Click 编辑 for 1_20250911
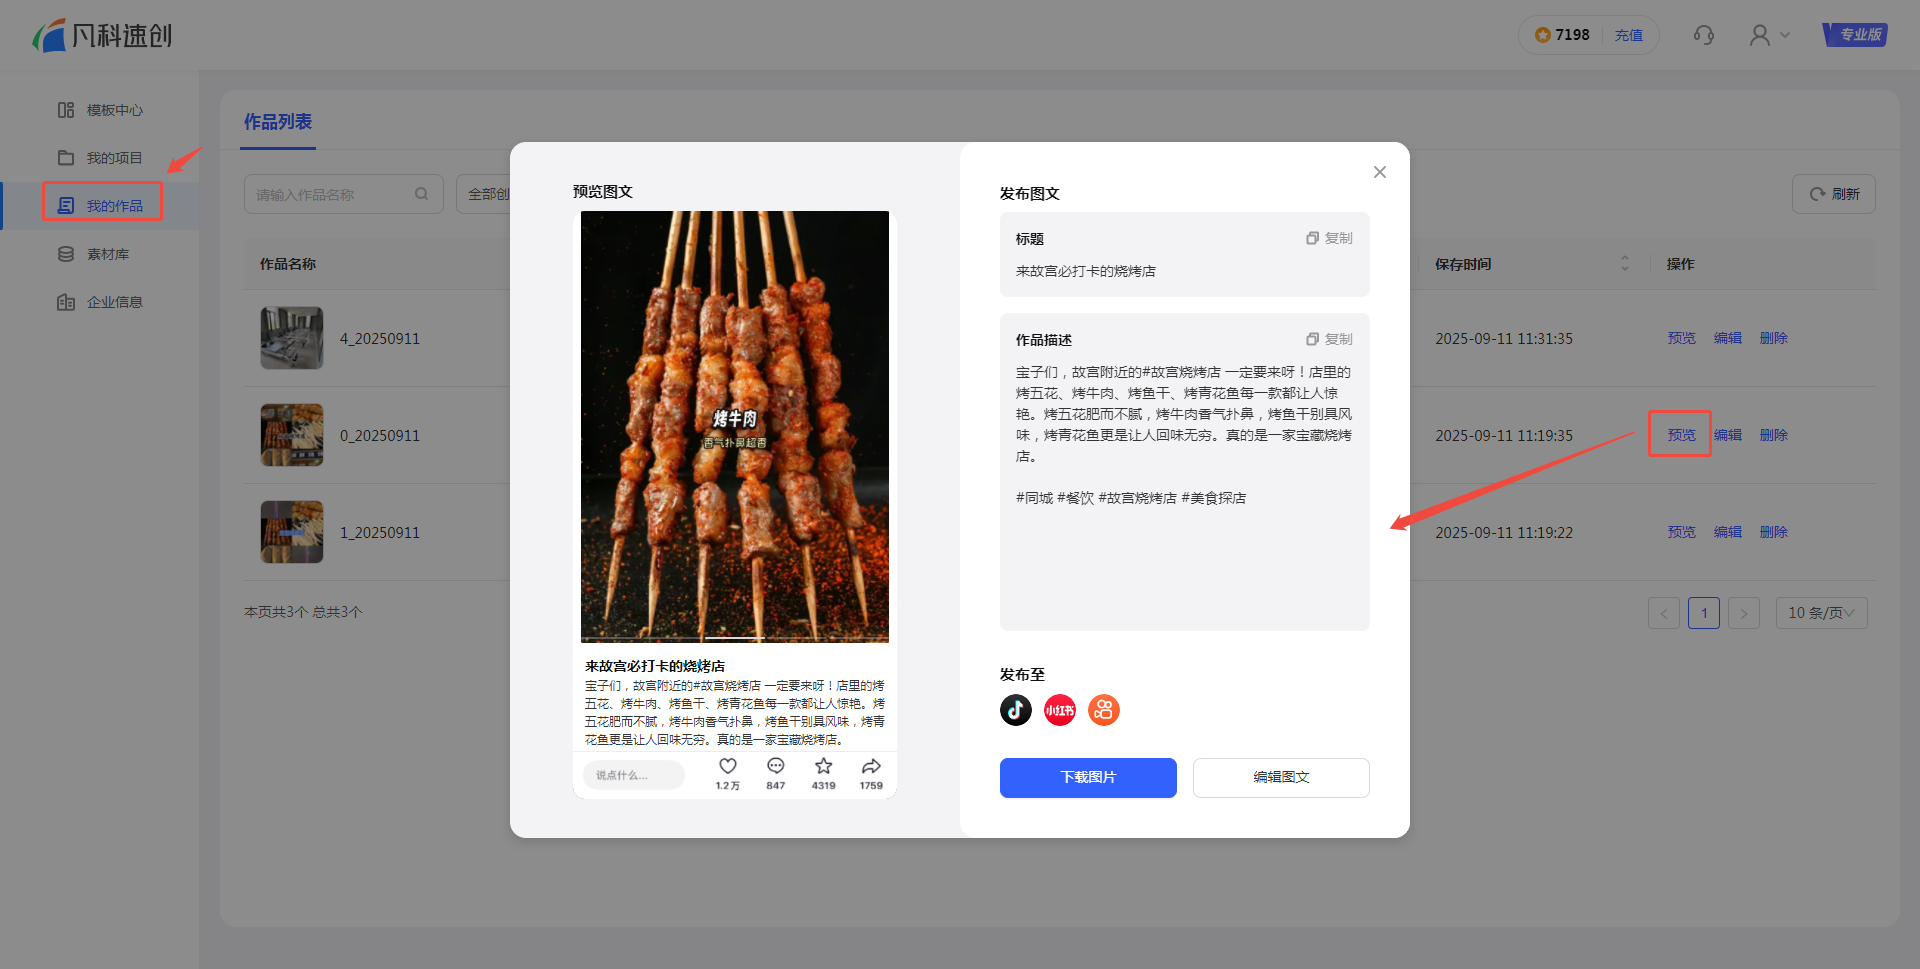Screen dimensions: 1920x969 (1728, 532)
